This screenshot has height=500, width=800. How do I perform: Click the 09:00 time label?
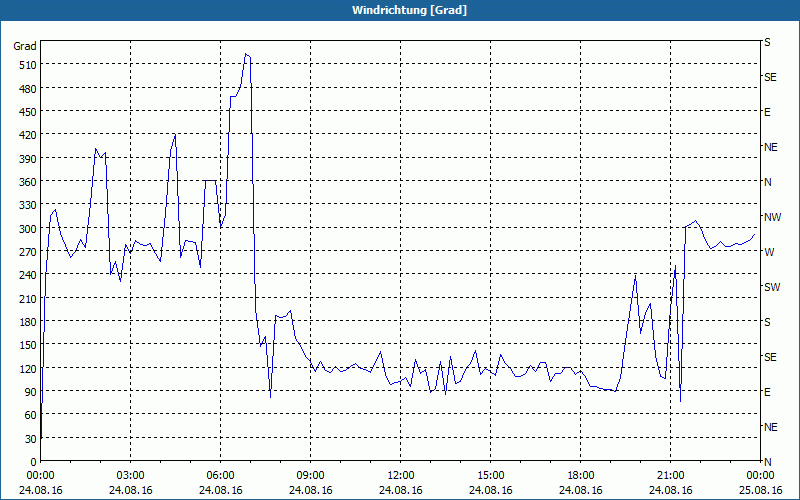point(310,476)
